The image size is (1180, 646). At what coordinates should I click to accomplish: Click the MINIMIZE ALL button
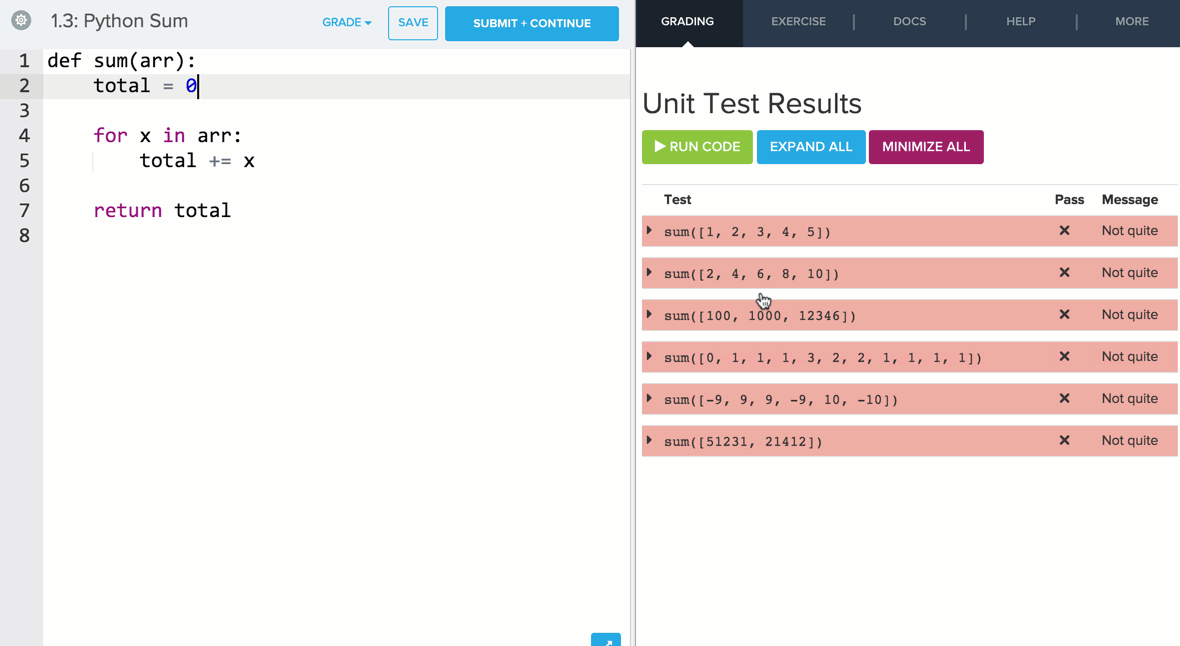925,147
